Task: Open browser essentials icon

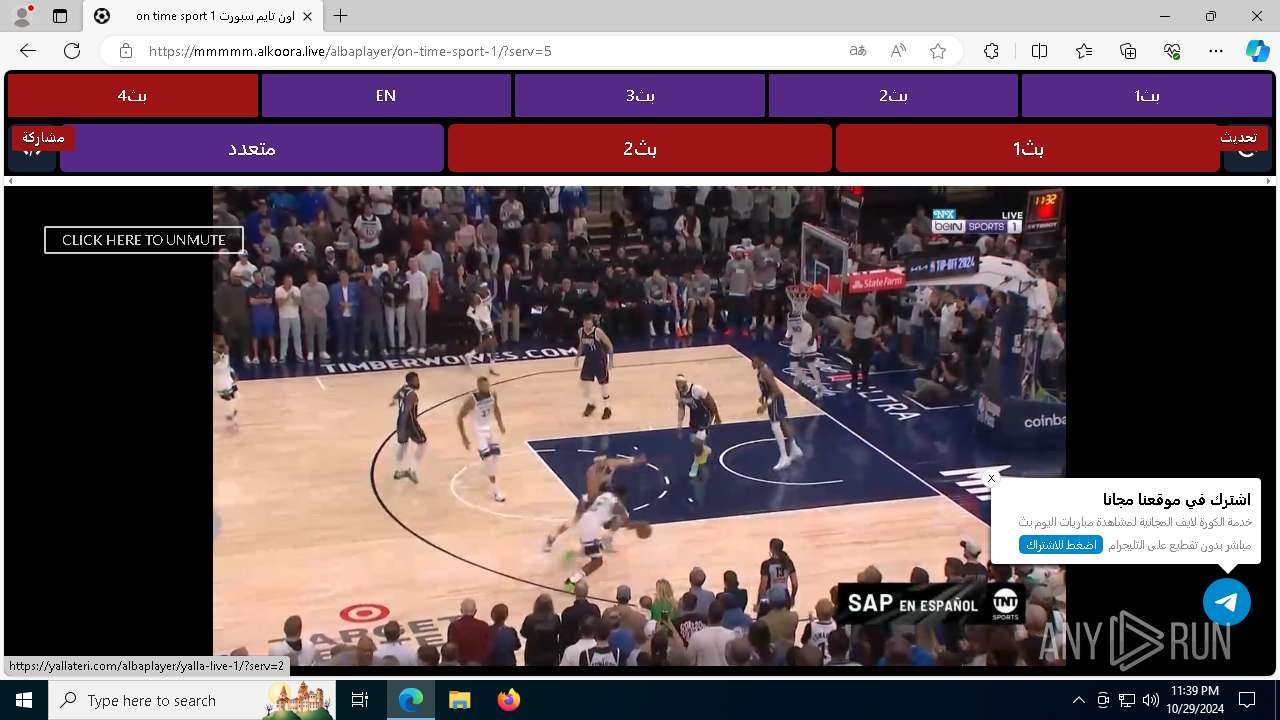Action: pos(1172,51)
